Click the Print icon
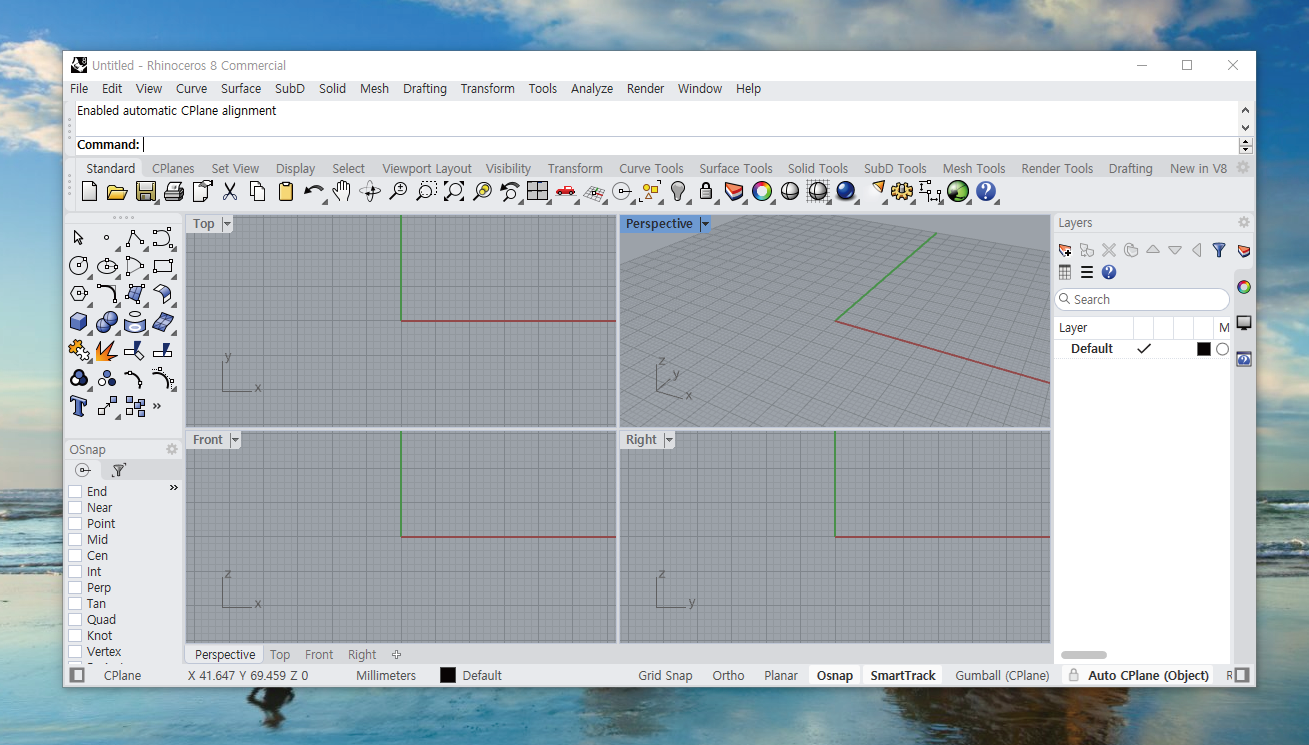Screen dimensions: 1309x745 (173, 192)
